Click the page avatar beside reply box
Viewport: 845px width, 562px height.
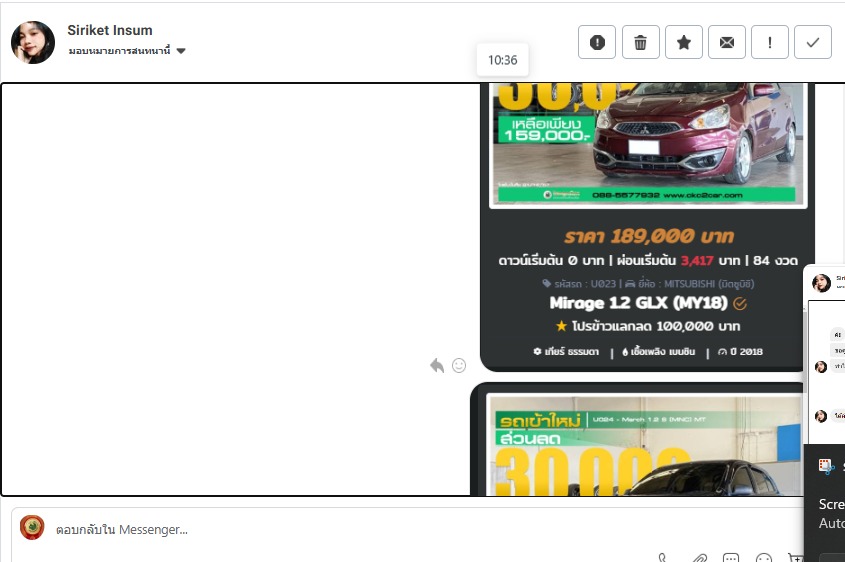[x=32, y=528]
